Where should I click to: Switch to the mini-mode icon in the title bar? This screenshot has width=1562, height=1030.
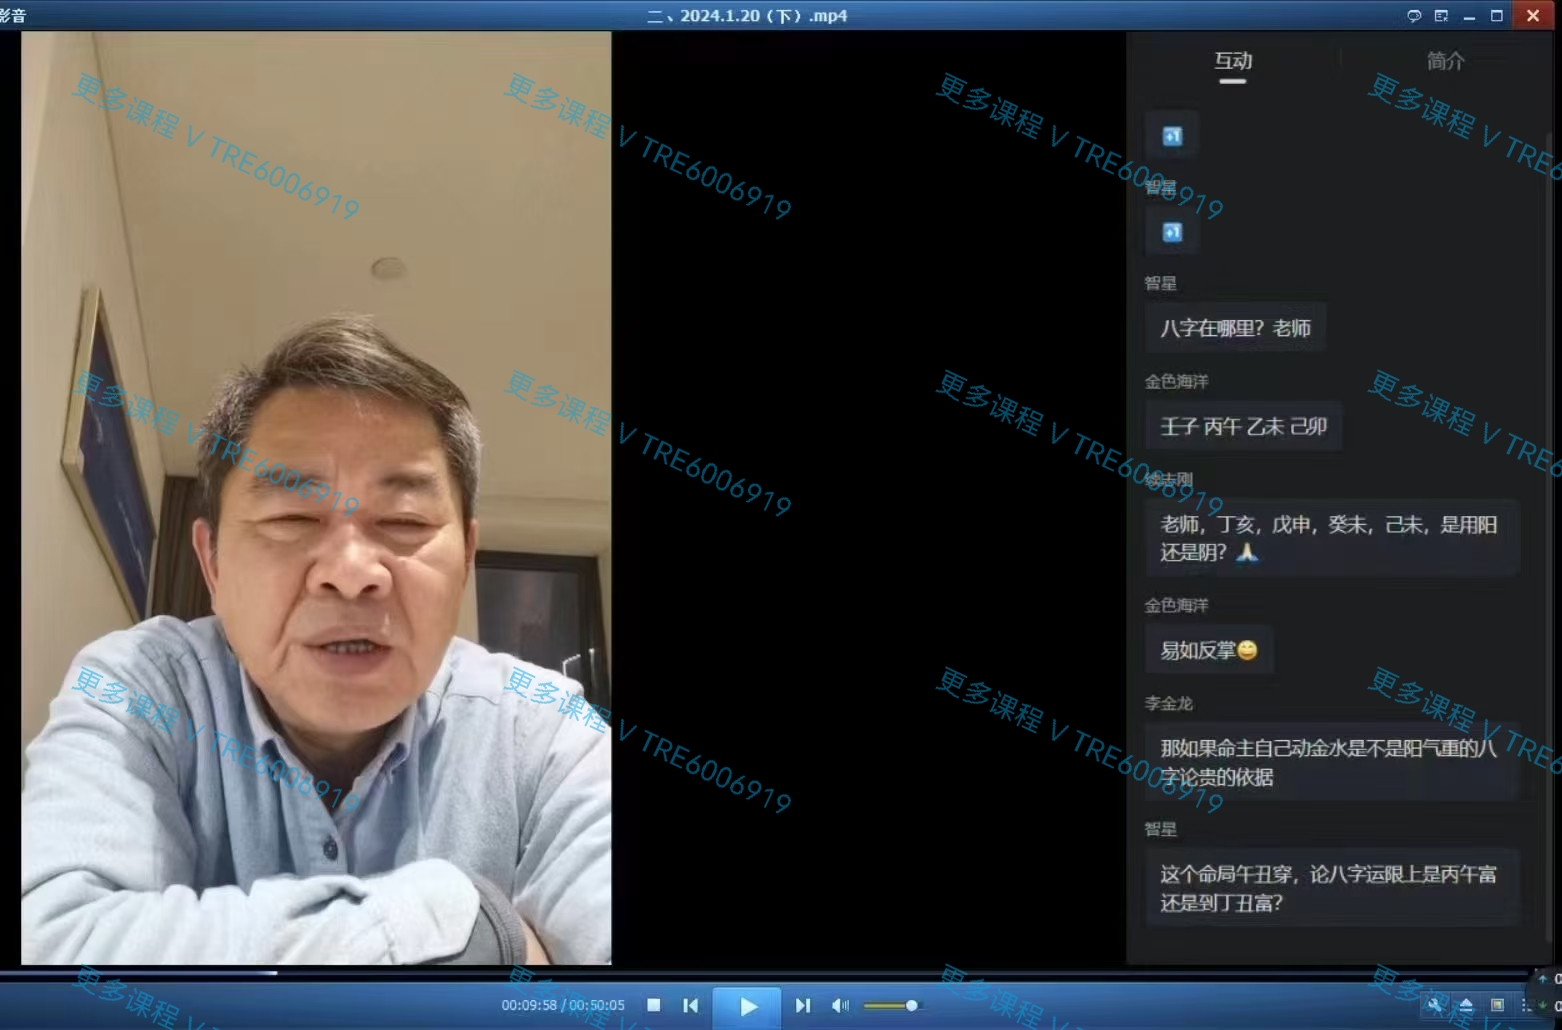click(x=1441, y=15)
